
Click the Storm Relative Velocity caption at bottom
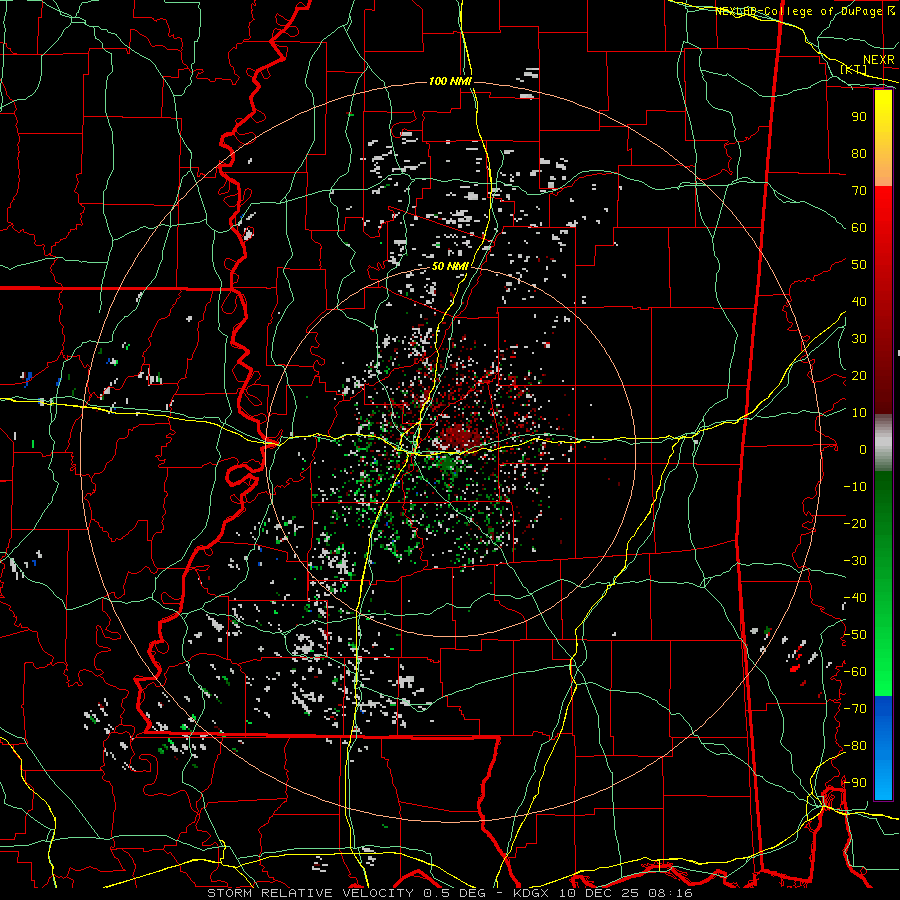450,893
